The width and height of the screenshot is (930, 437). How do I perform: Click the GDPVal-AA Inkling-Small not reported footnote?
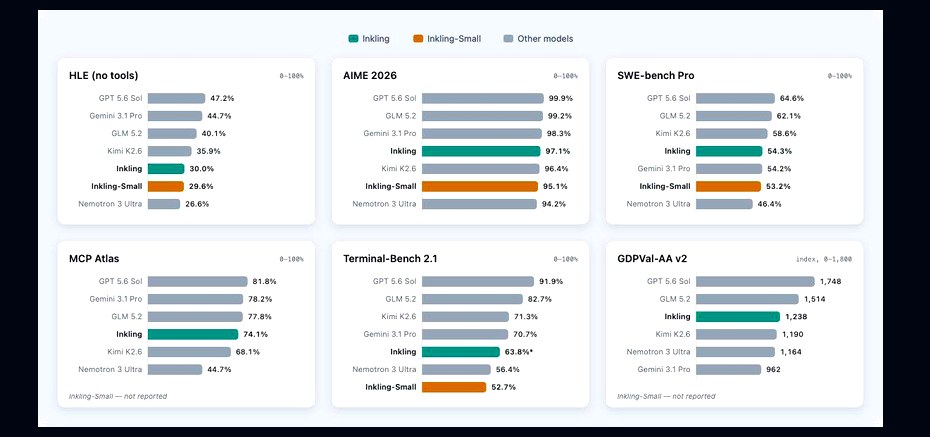(x=666, y=396)
